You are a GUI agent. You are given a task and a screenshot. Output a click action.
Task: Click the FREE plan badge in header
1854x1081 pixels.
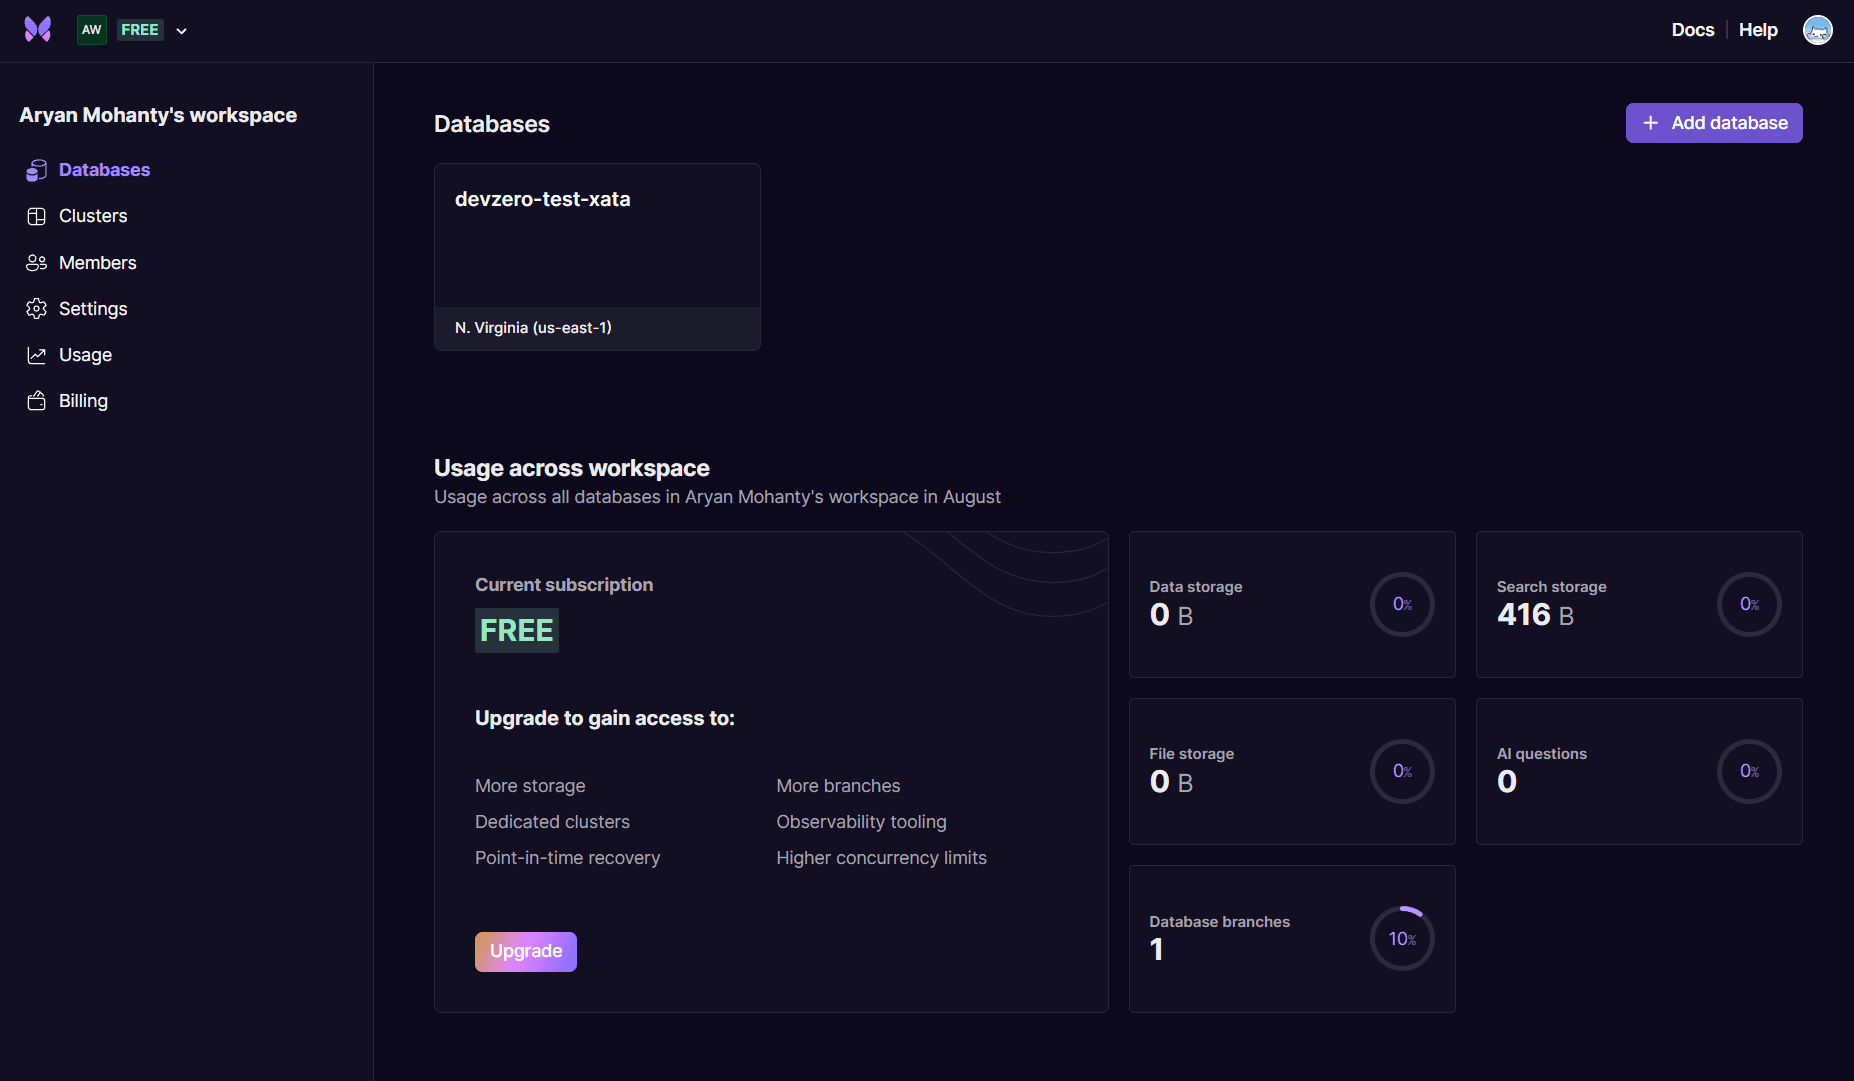tap(140, 30)
